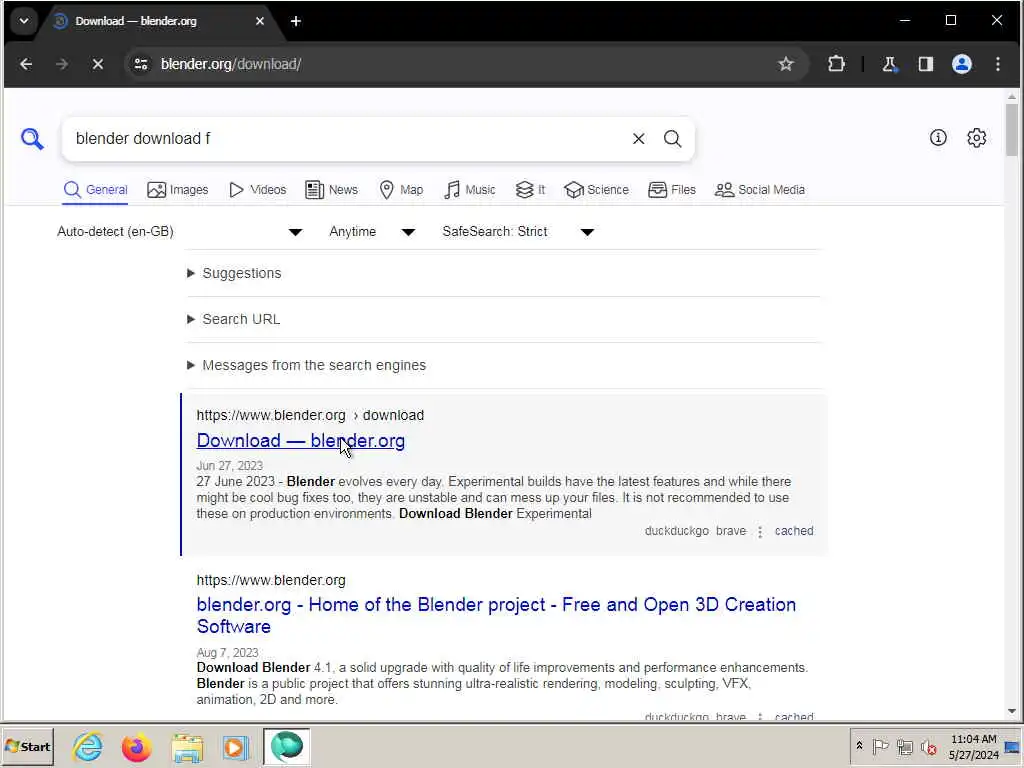Submit search with magnifier button
1024x768 pixels.
[x=673, y=138]
